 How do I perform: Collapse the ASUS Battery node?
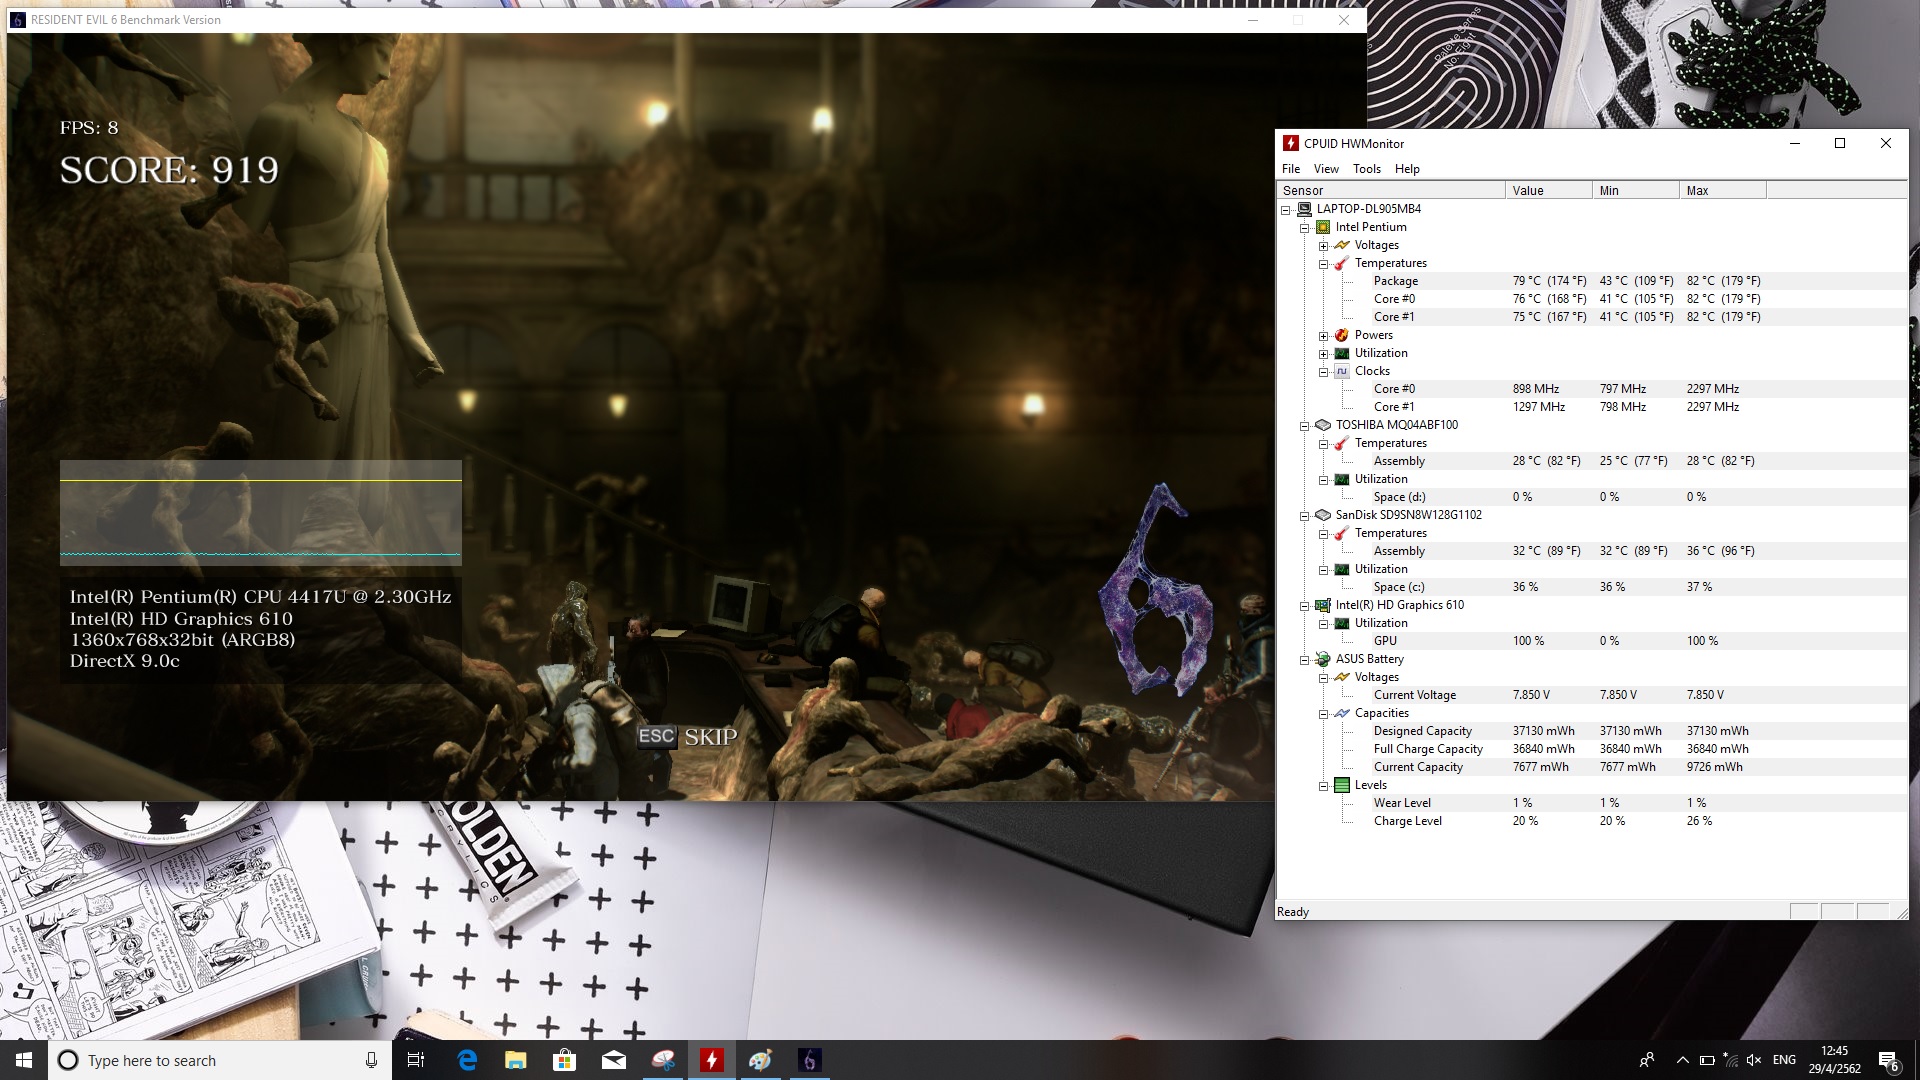(1305, 660)
